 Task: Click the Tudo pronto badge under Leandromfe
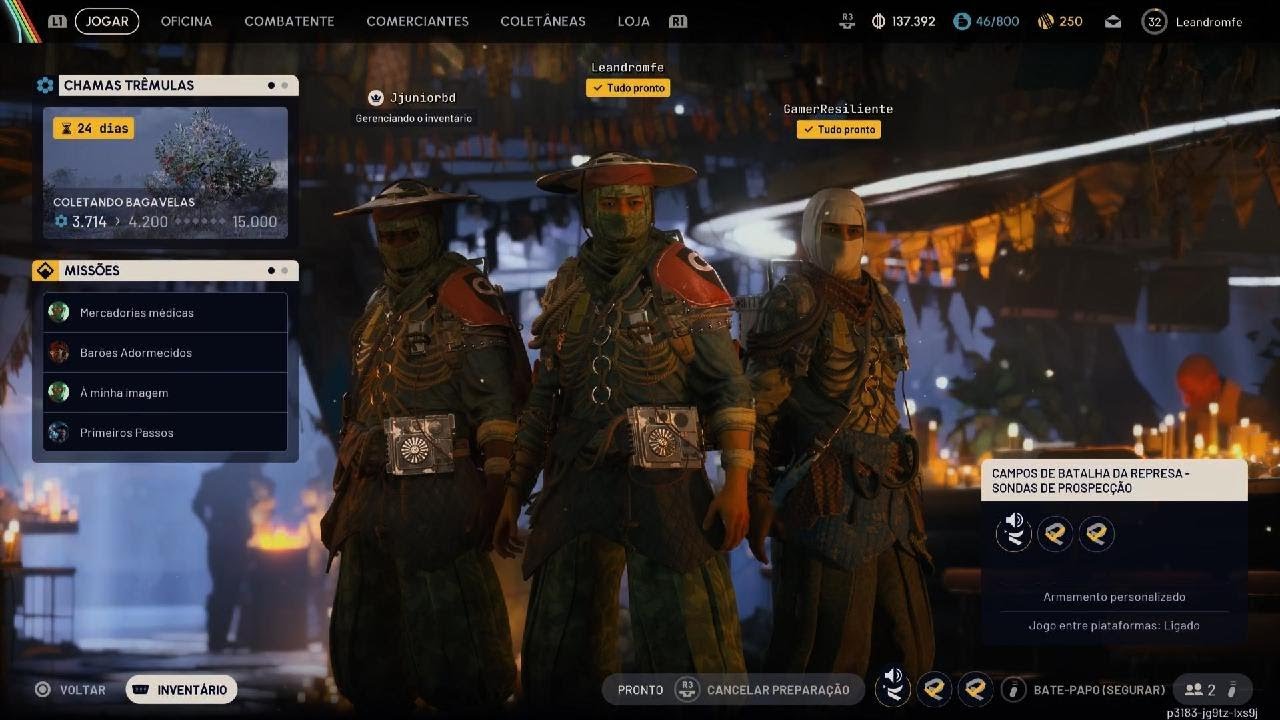pyautogui.click(x=628, y=88)
